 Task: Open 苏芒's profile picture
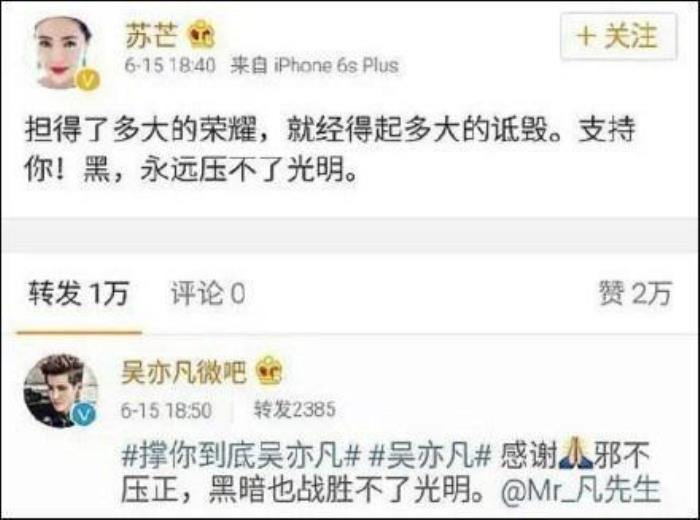coord(64,53)
